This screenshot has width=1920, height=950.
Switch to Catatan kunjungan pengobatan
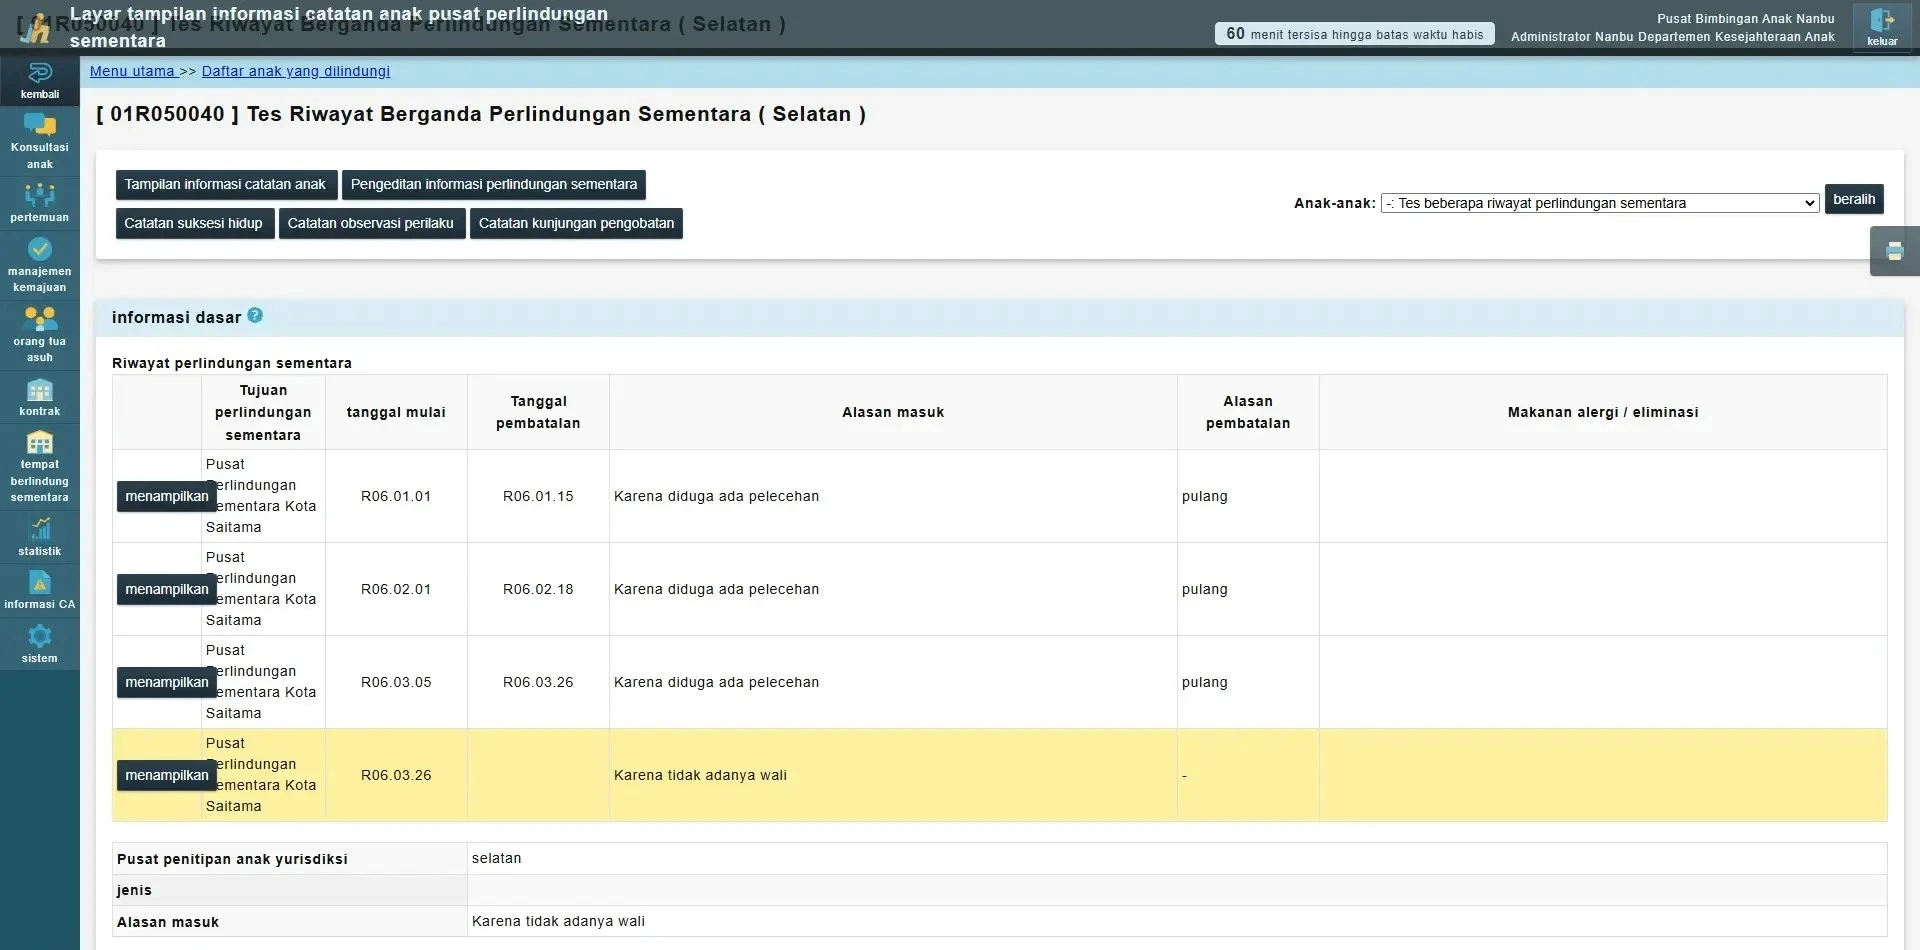tap(576, 223)
